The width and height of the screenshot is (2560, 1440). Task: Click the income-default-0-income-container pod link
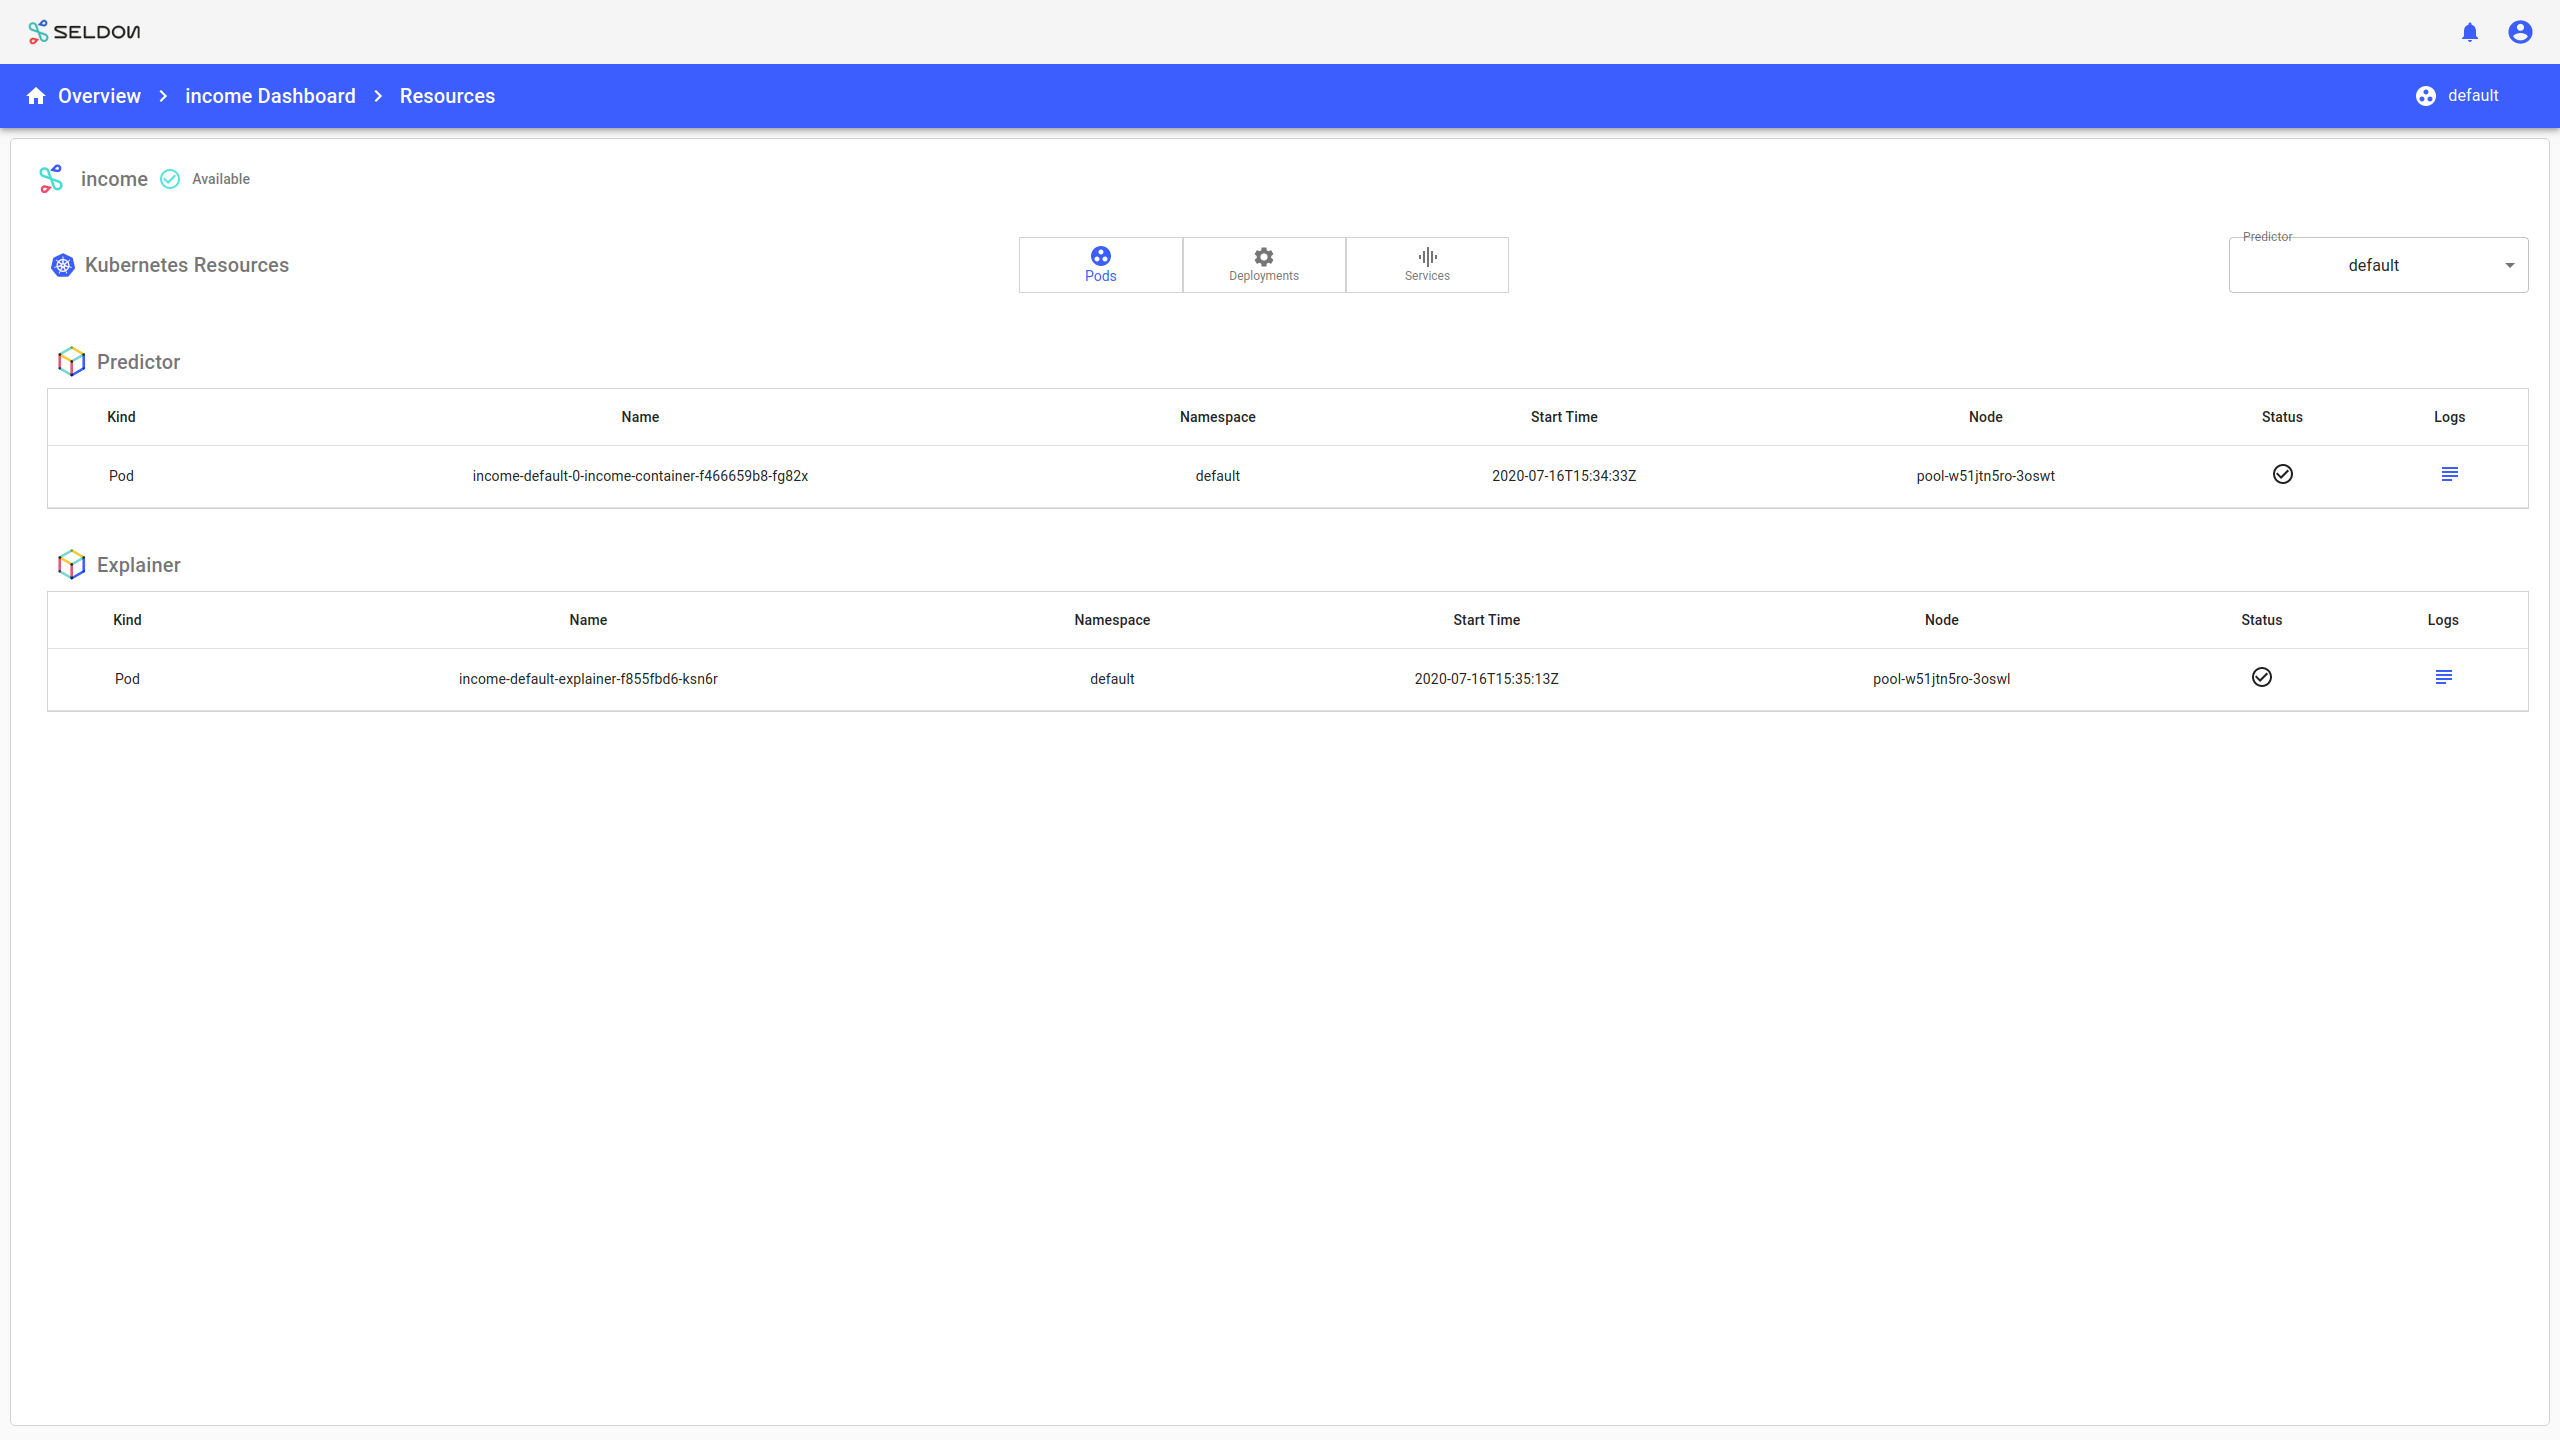(640, 475)
